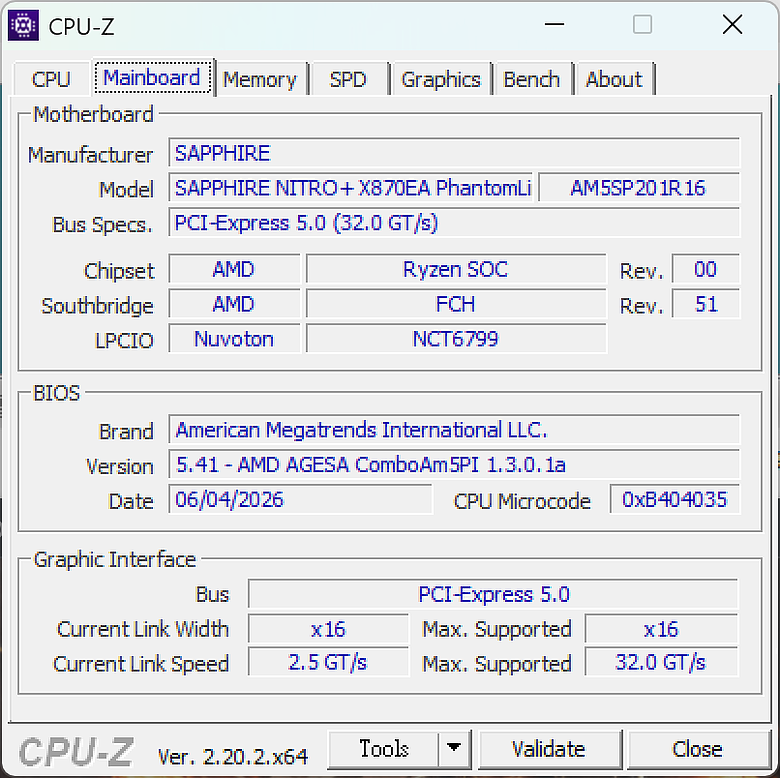
Task: Click the Ver. 2.20.2.x64 version text
Action: pyautogui.click(x=233, y=757)
